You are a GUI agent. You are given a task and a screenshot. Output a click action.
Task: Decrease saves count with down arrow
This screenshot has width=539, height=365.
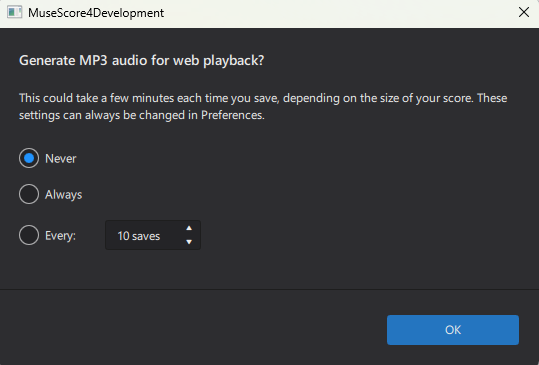coord(189,242)
